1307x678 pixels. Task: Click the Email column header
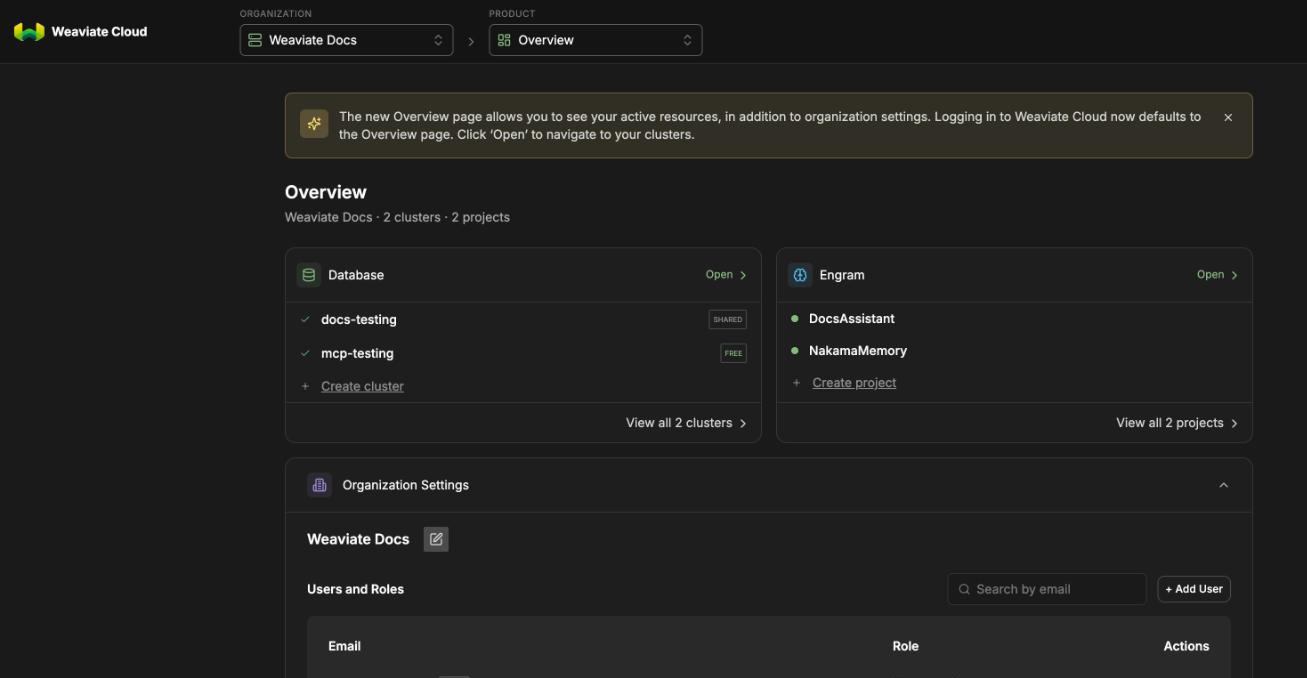[344, 646]
